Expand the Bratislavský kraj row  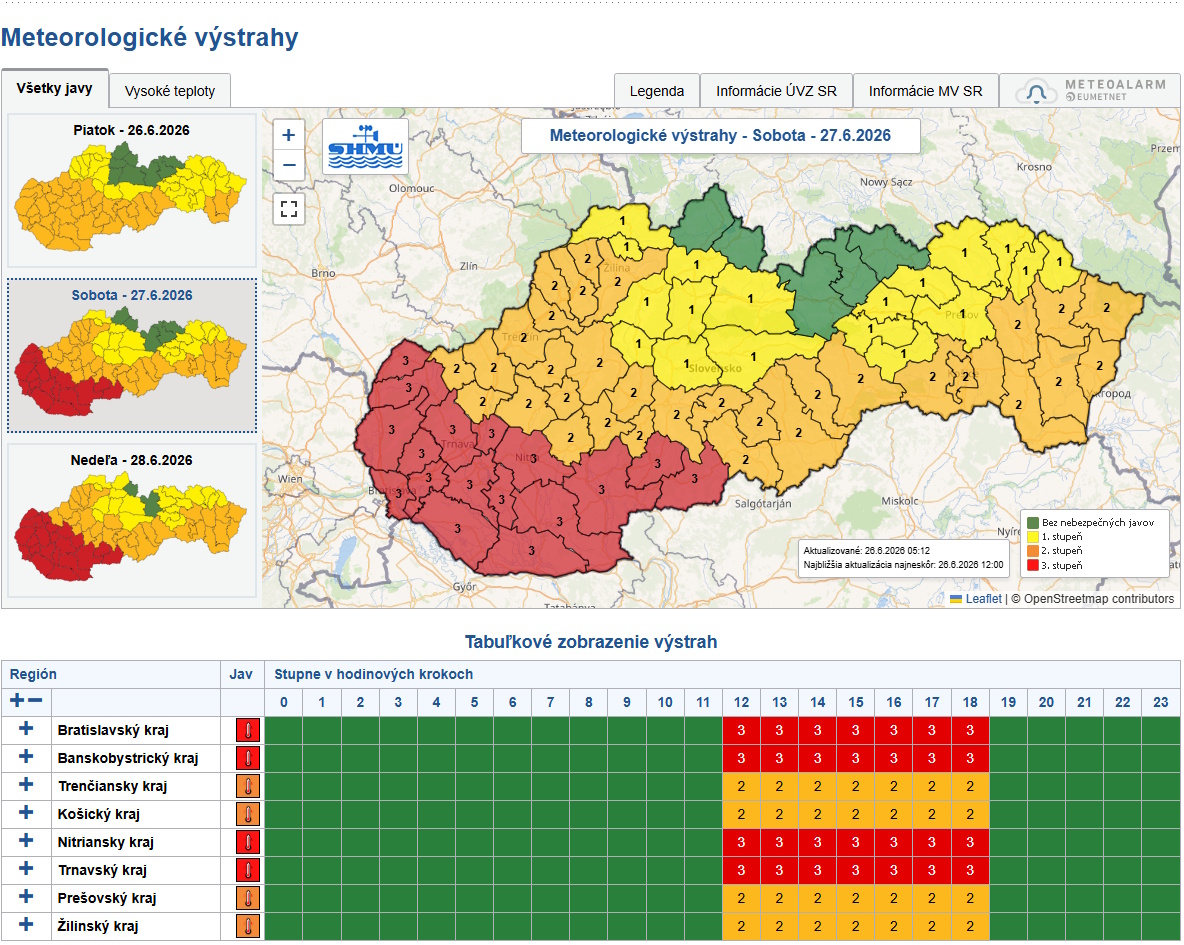26,728
